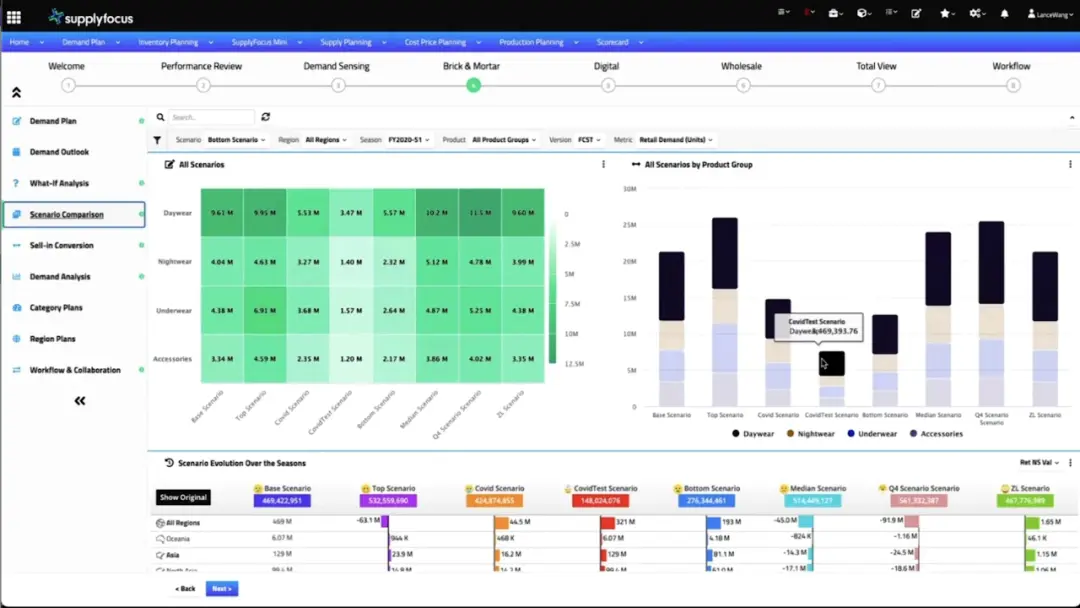This screenshot has height=608, width=1080.
Task: Click the notifications bell icon
Action: 1004,13
